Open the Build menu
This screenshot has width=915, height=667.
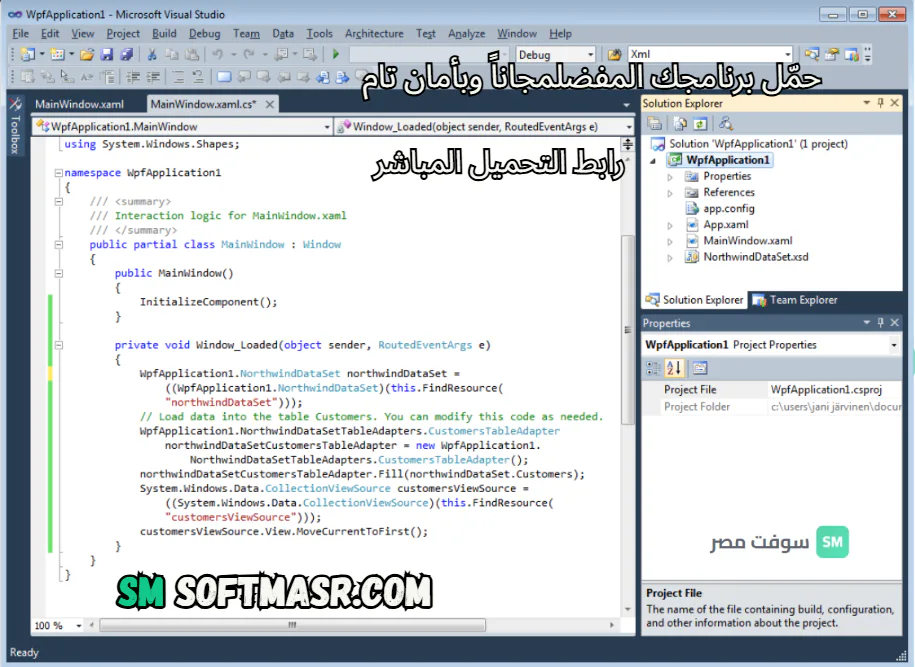click(164, 33)
